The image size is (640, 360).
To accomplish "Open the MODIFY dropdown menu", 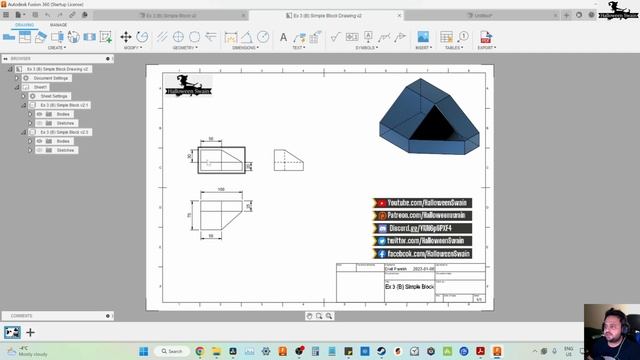I will point(133,48).
